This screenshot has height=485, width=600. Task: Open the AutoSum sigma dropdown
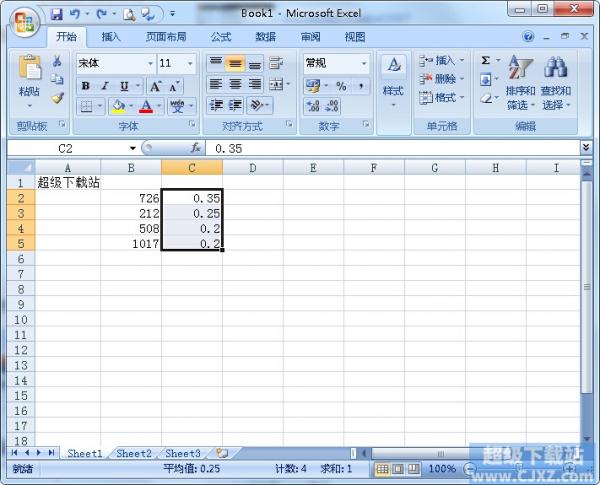pos(498,60)
